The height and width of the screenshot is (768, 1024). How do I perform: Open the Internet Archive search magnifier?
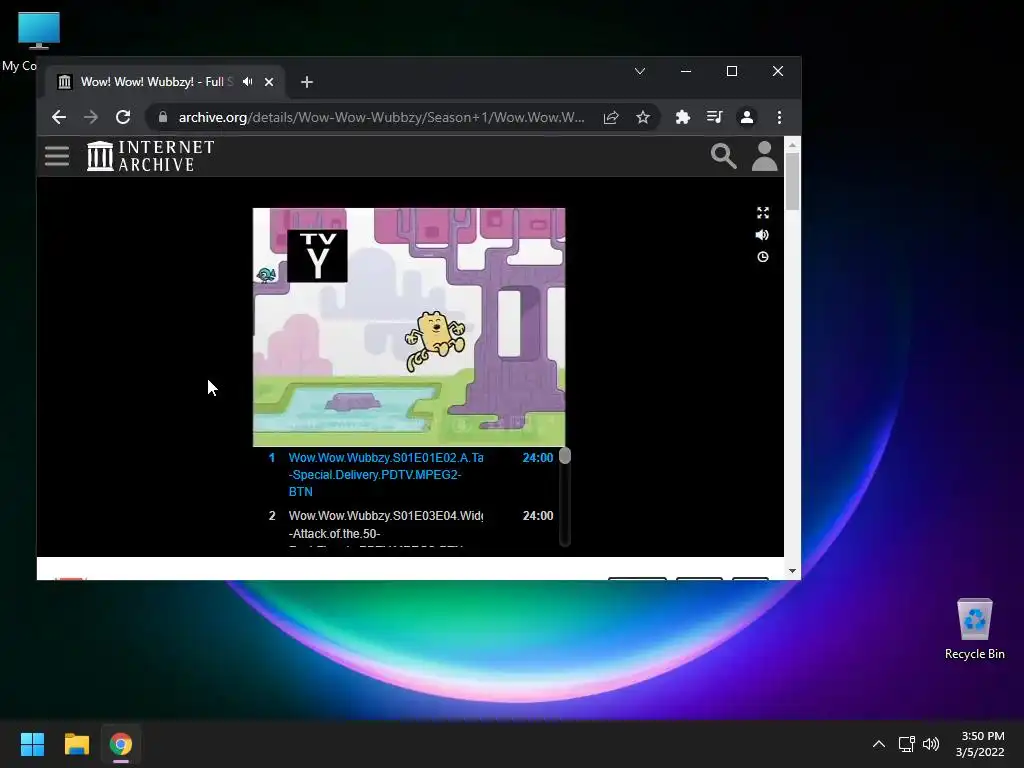point(724,156)
